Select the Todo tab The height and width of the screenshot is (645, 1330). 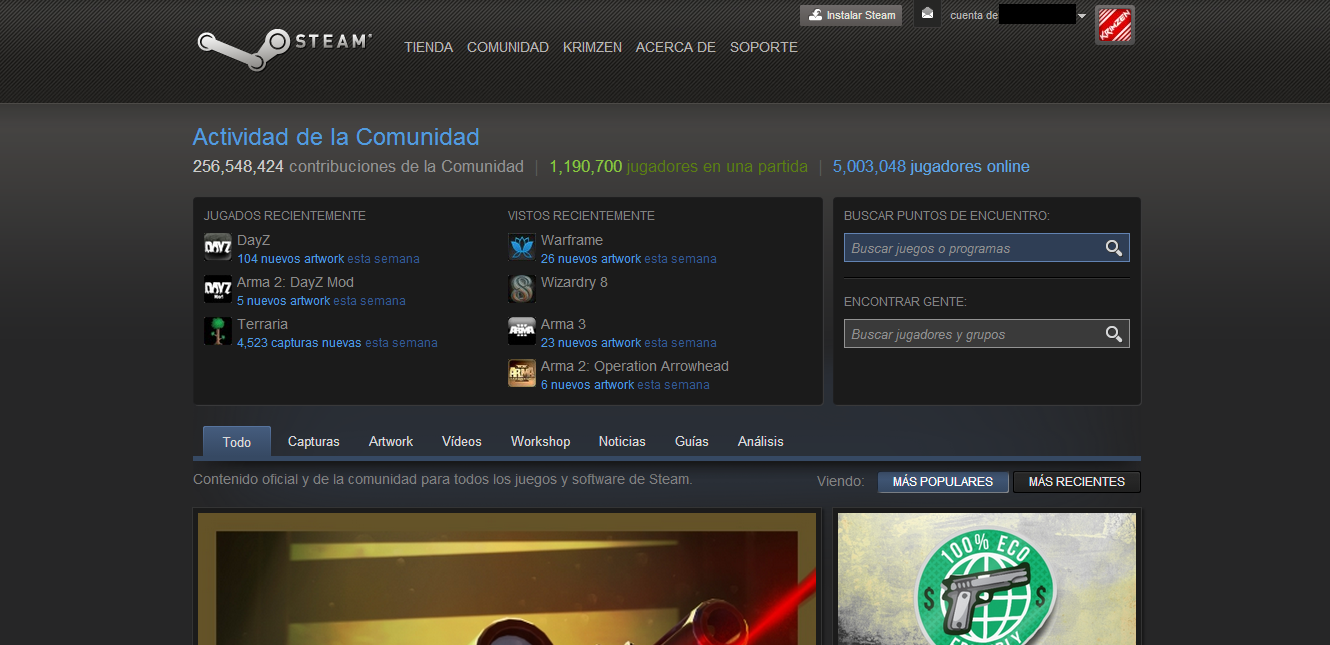[237, 441]
